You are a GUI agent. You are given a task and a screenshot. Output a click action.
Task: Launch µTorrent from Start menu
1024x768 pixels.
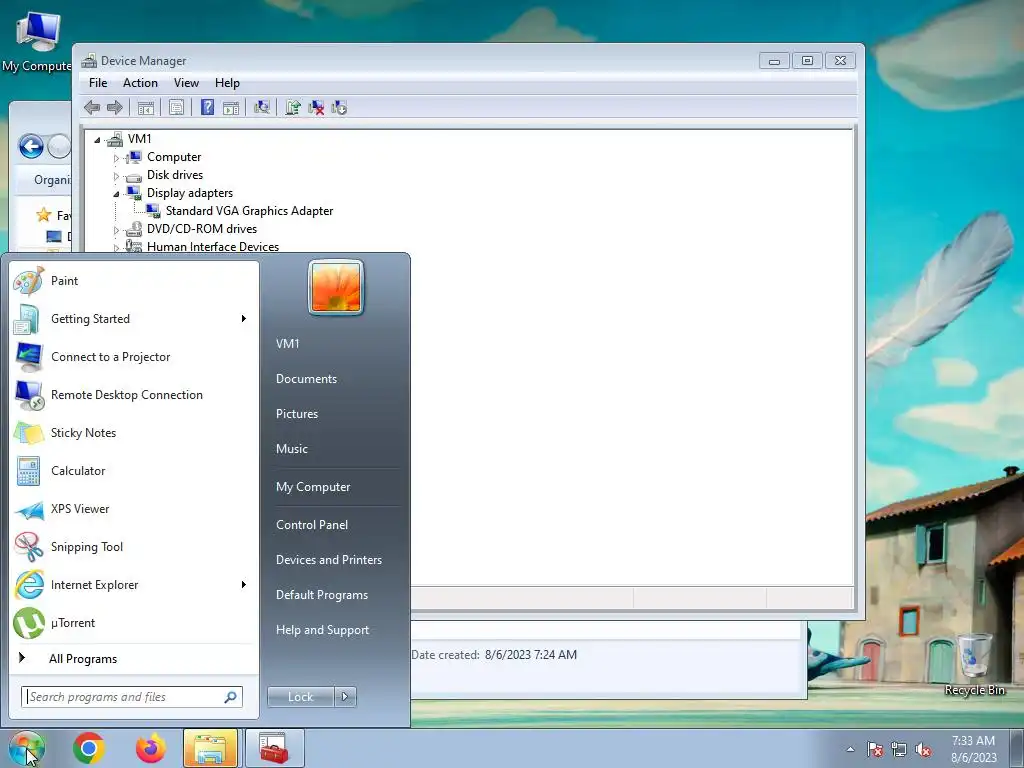[135, 623]
